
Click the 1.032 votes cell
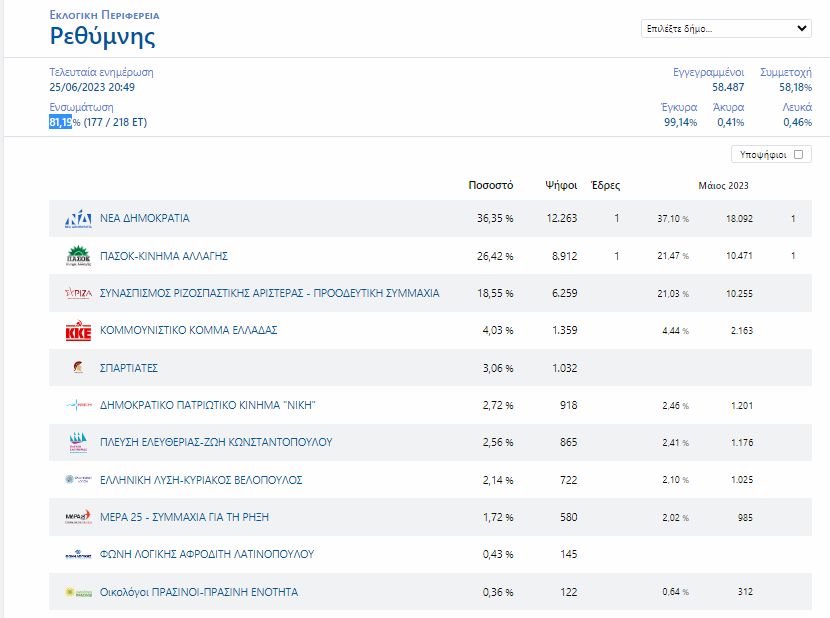pos(564,368)
